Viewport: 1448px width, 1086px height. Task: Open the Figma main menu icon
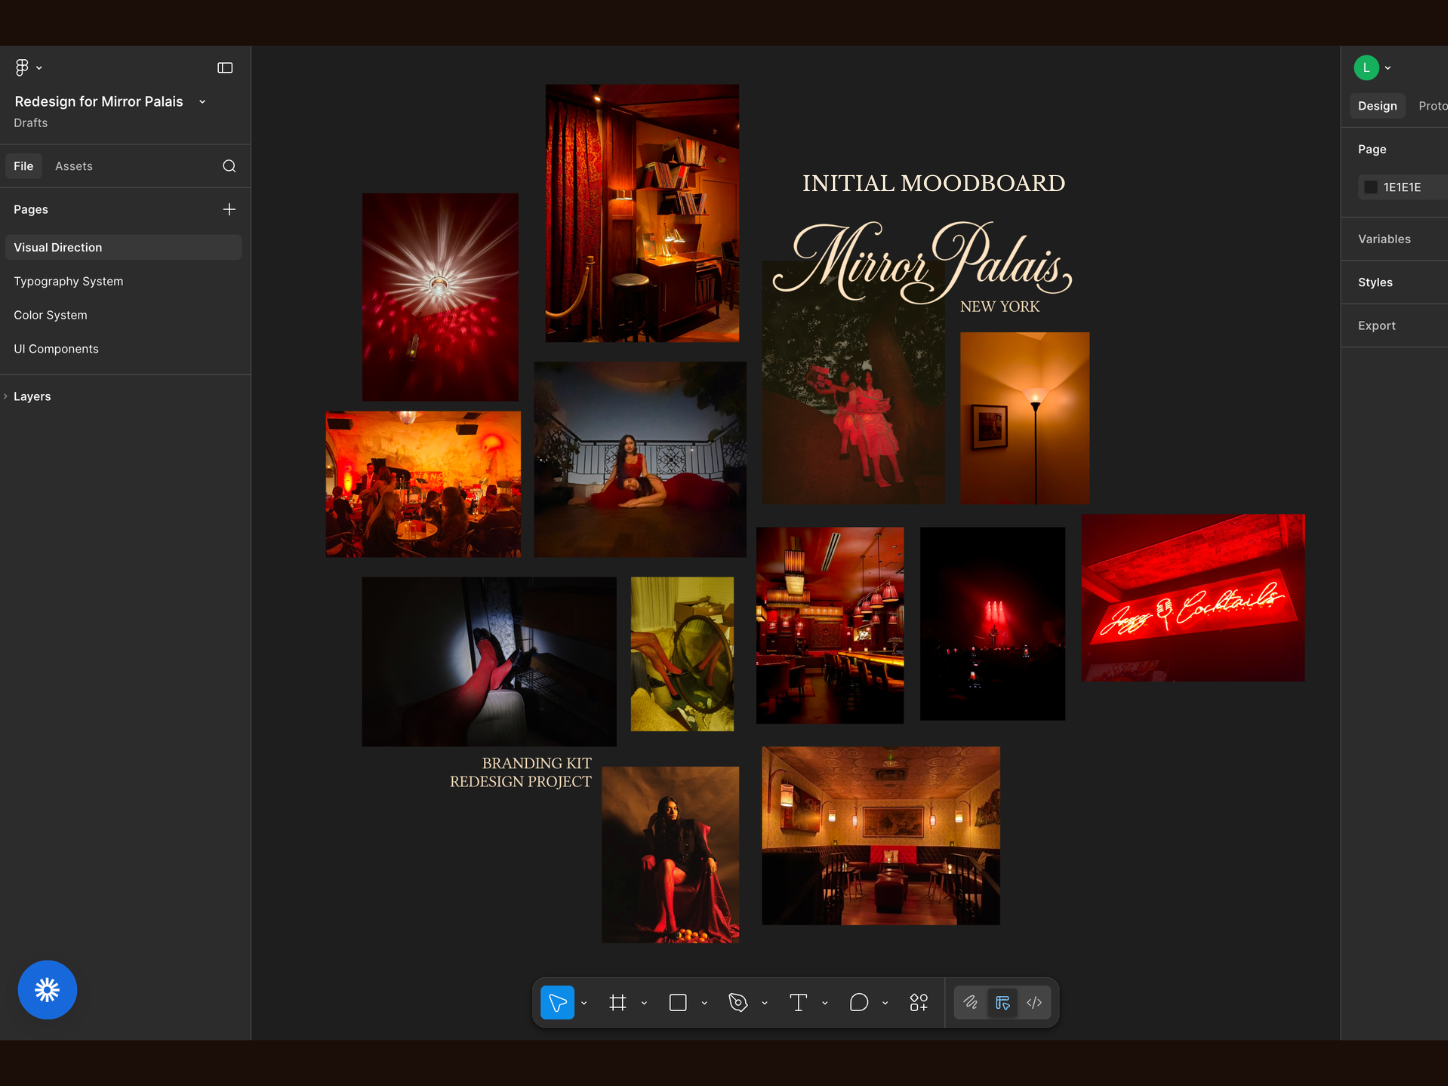[x=22, y=68]
